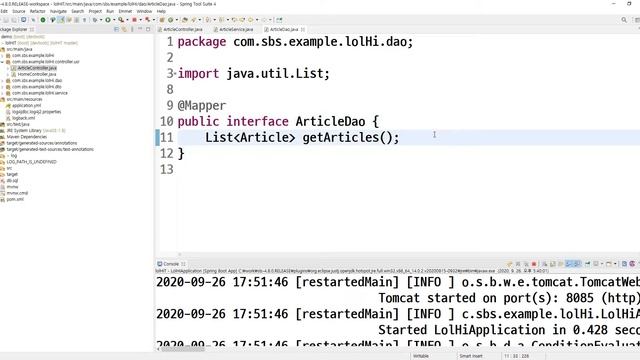Open the Source menu
The height and width of the screenshot is (360, 640).
18,11
